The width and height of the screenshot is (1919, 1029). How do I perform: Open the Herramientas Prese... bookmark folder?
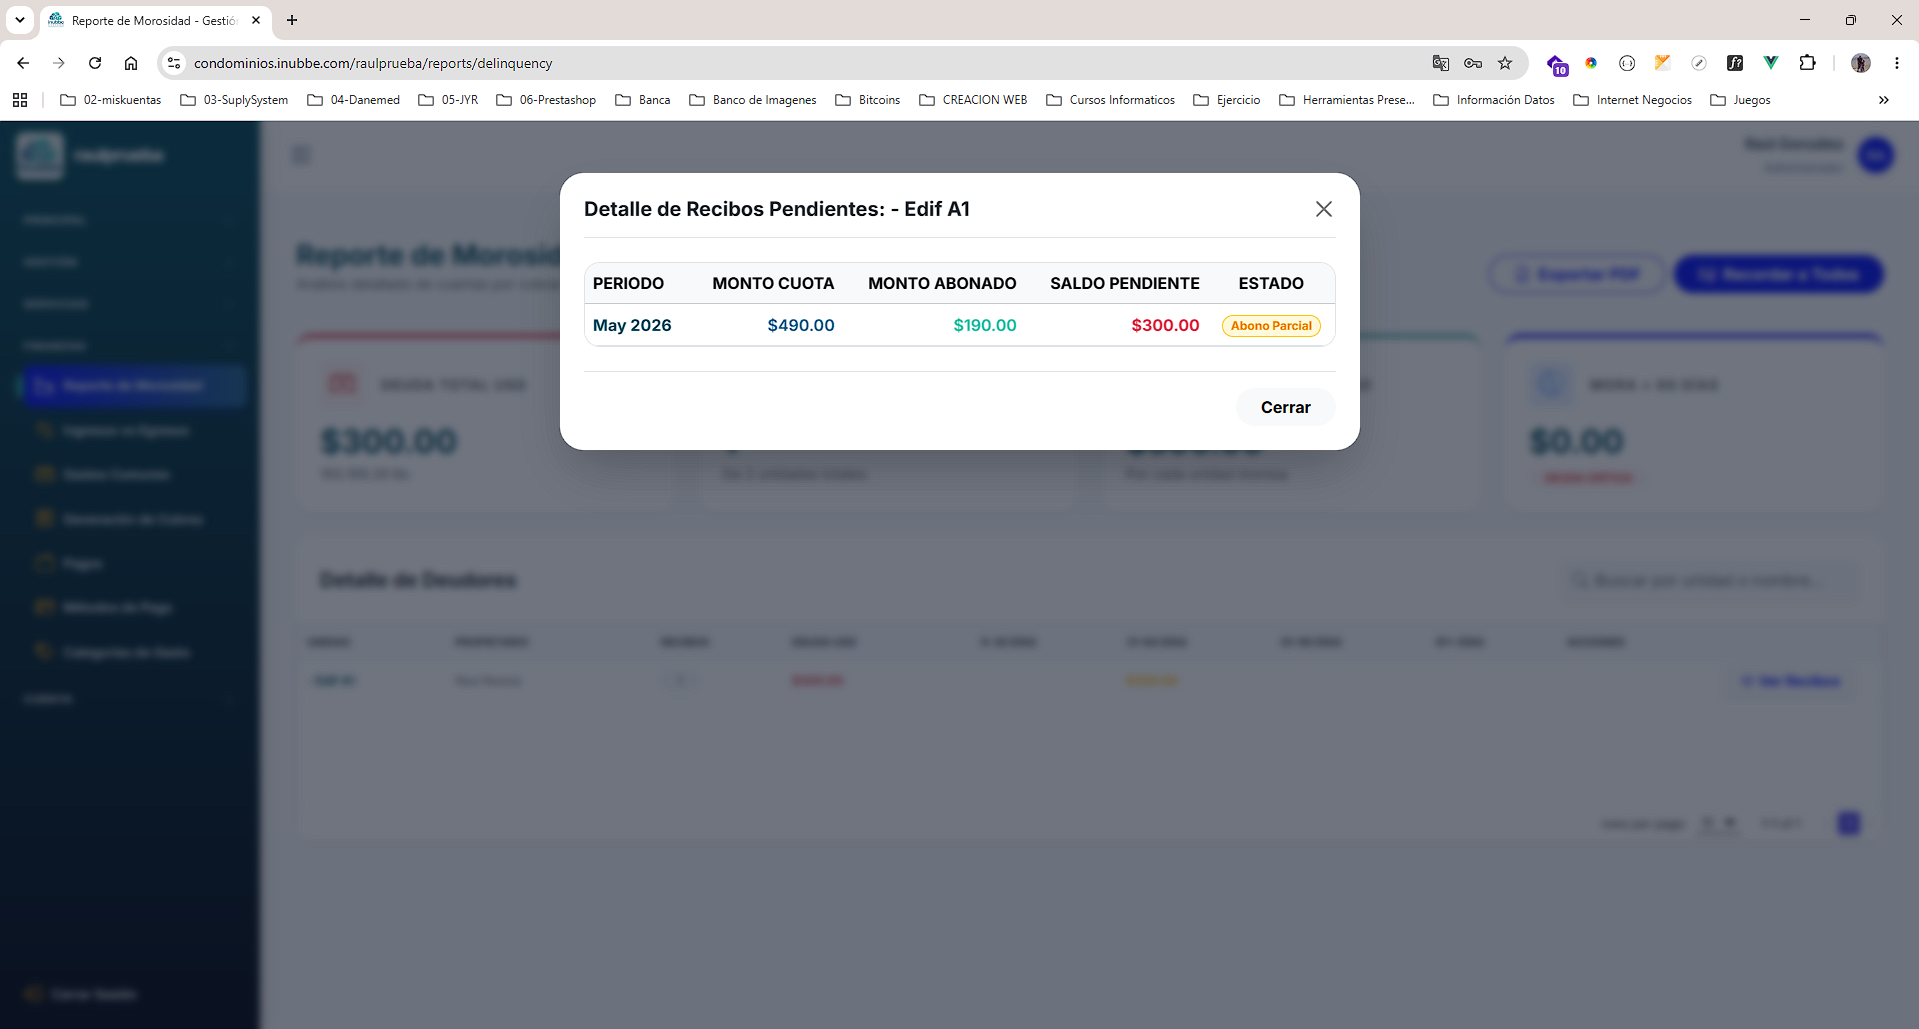point(1347,100)
